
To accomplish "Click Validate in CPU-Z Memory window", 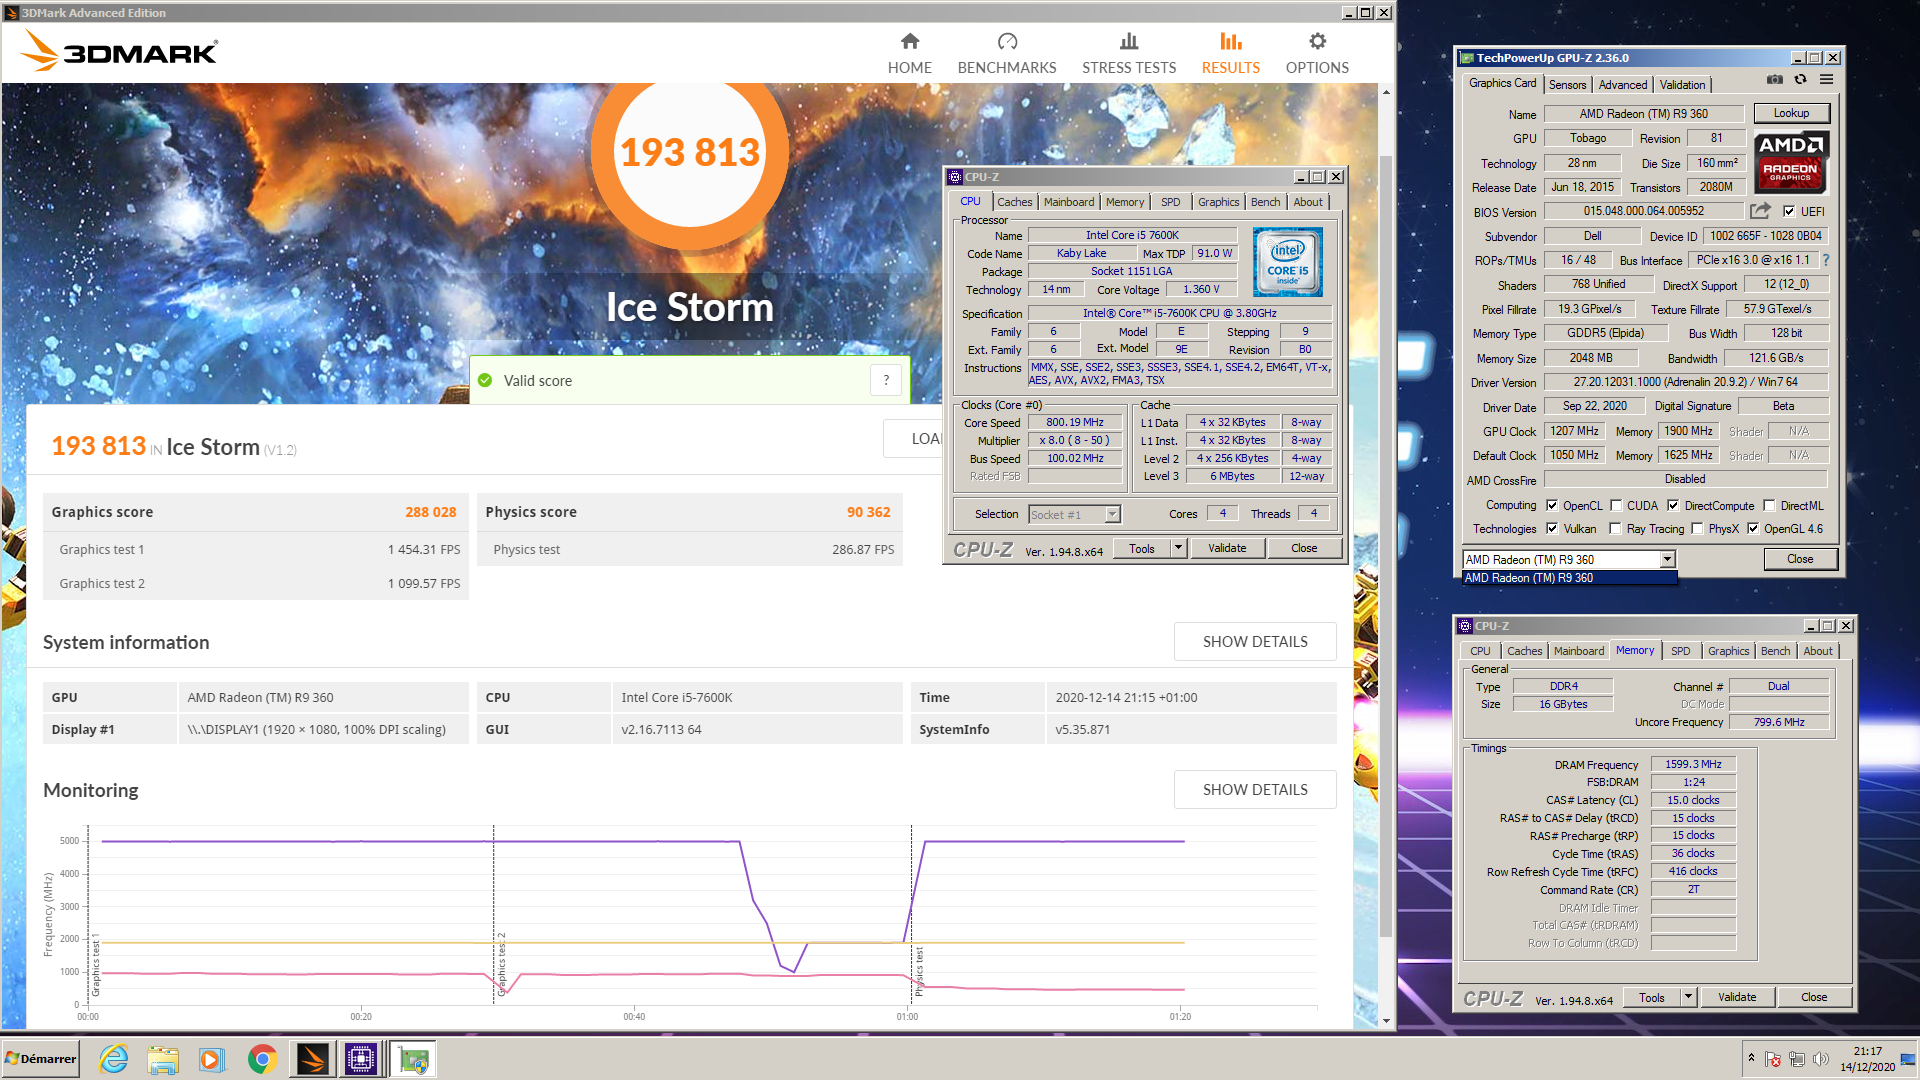I will click(1736, 997).
